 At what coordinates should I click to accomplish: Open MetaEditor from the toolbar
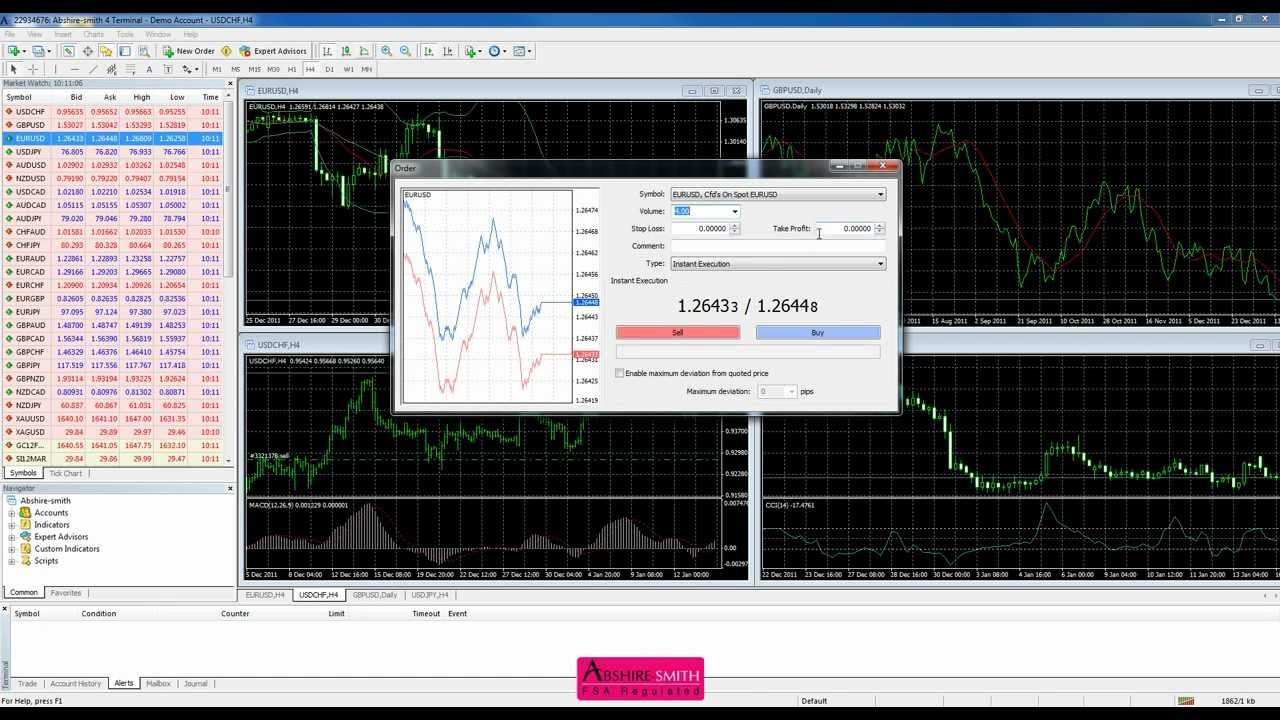226,51
